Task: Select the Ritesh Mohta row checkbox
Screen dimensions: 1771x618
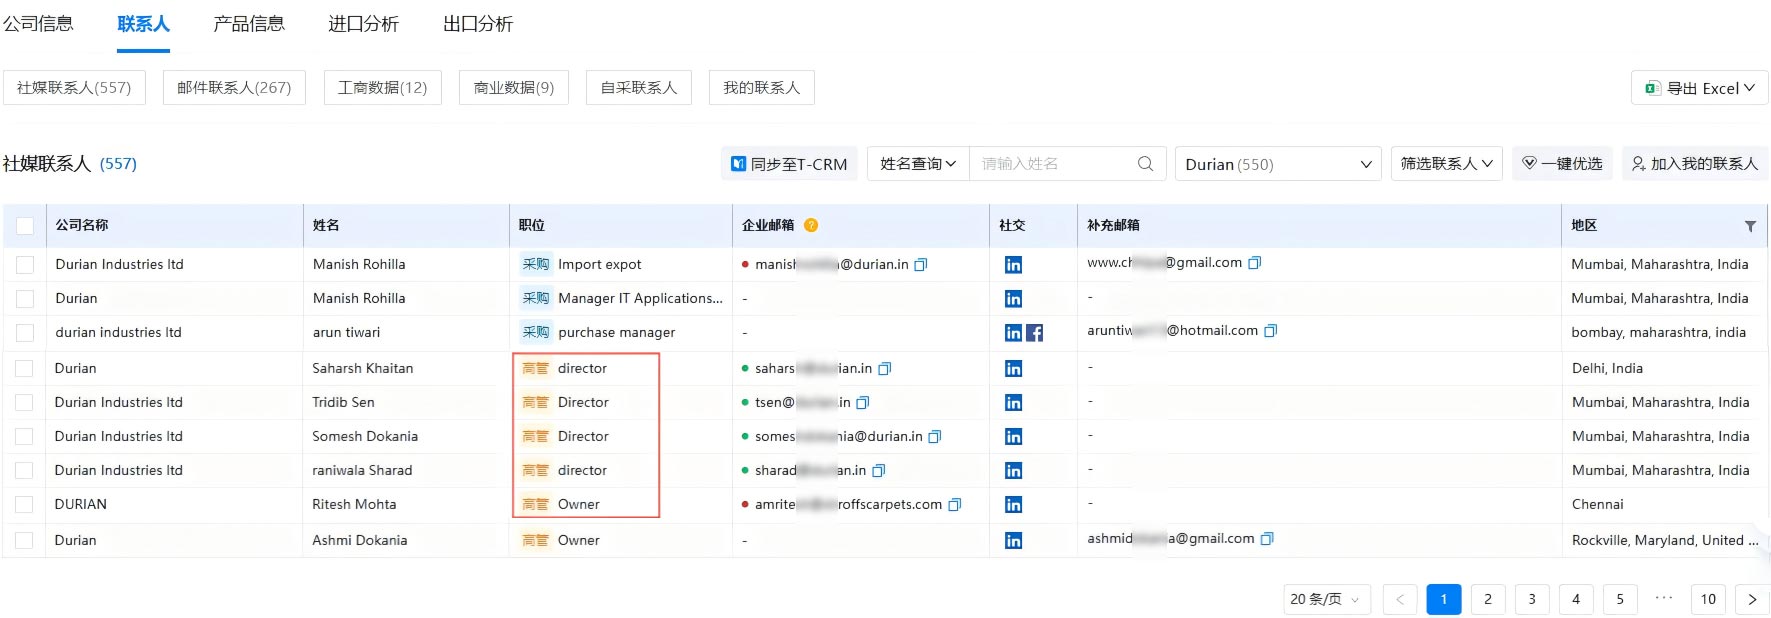Action: pos(25,505)
